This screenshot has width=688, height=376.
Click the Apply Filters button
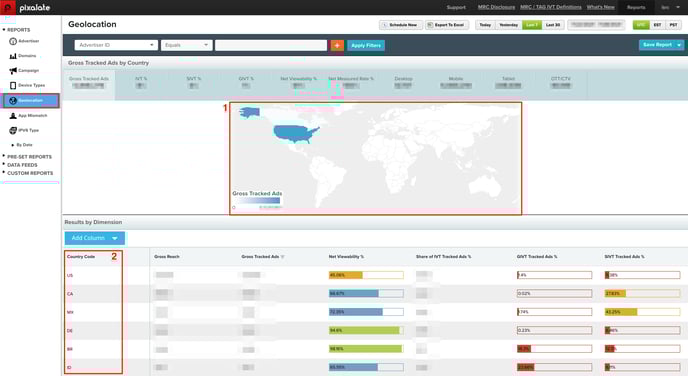click(366, 45)
